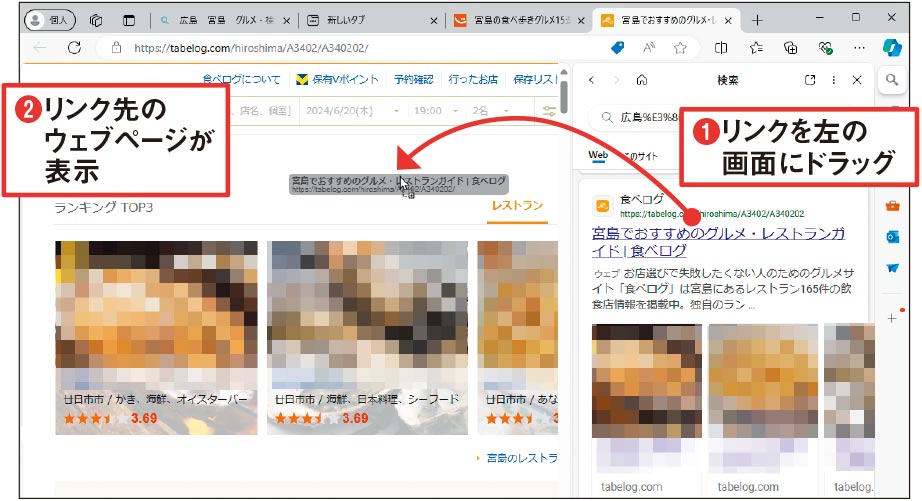
Task: Open the 個人 profile button
Action: pos(50,20)
